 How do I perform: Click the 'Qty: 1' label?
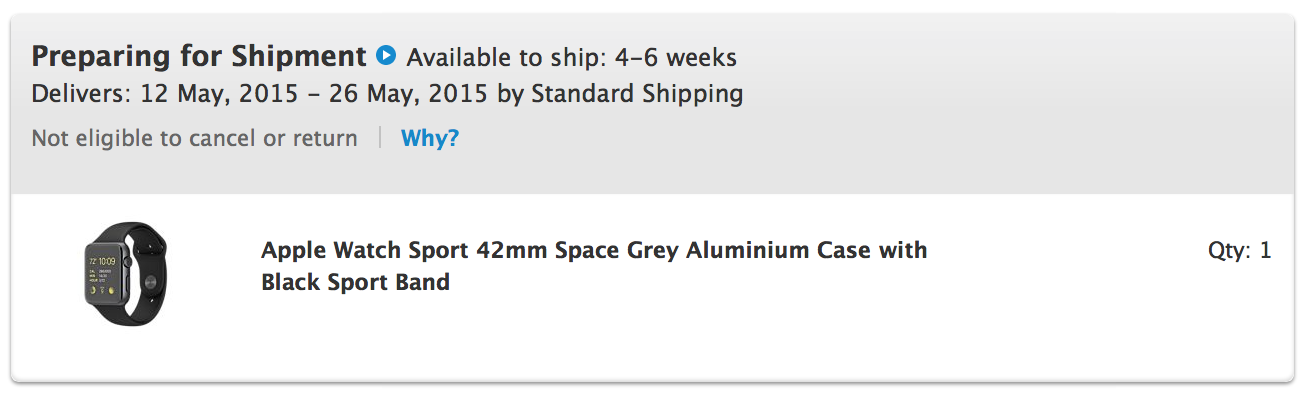click(x=1239, y=250)
